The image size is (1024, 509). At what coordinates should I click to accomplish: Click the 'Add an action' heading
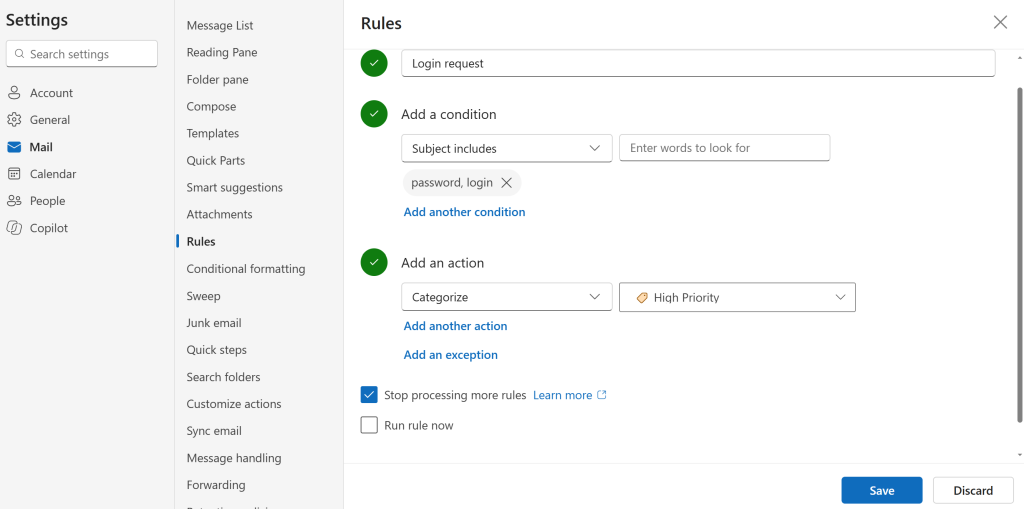point(443,263)
